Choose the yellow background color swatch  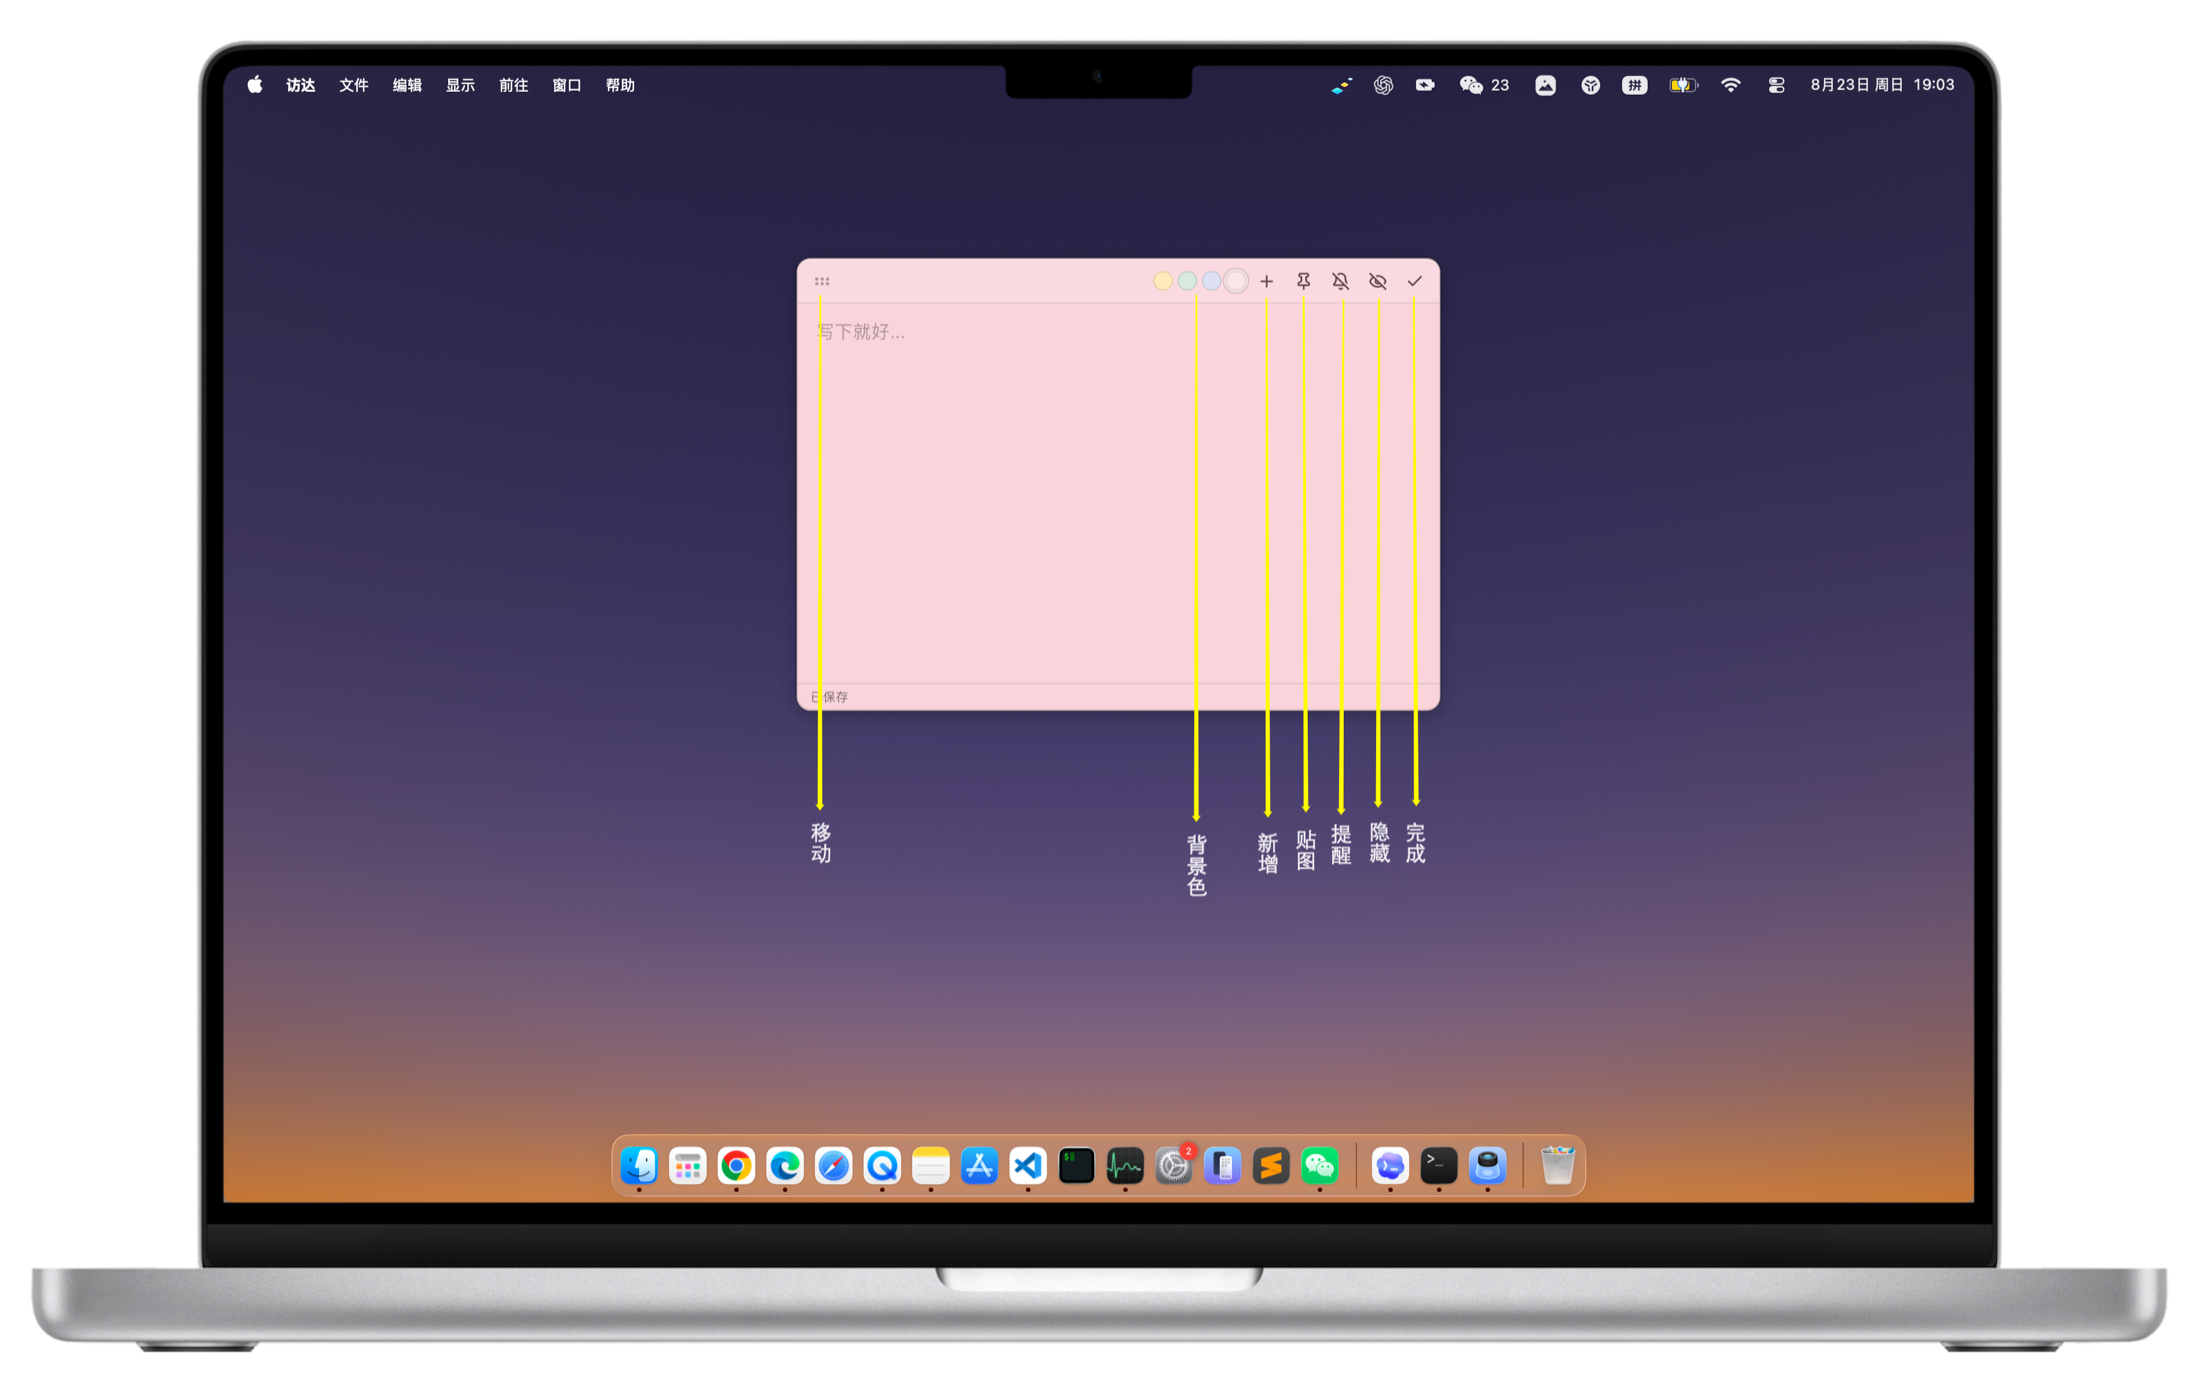[x=1163, y=282]
